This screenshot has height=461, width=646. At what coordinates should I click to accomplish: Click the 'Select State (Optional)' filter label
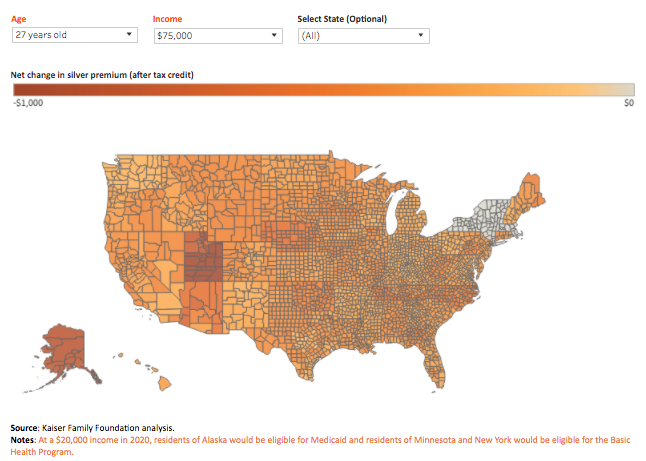[342, 18]
